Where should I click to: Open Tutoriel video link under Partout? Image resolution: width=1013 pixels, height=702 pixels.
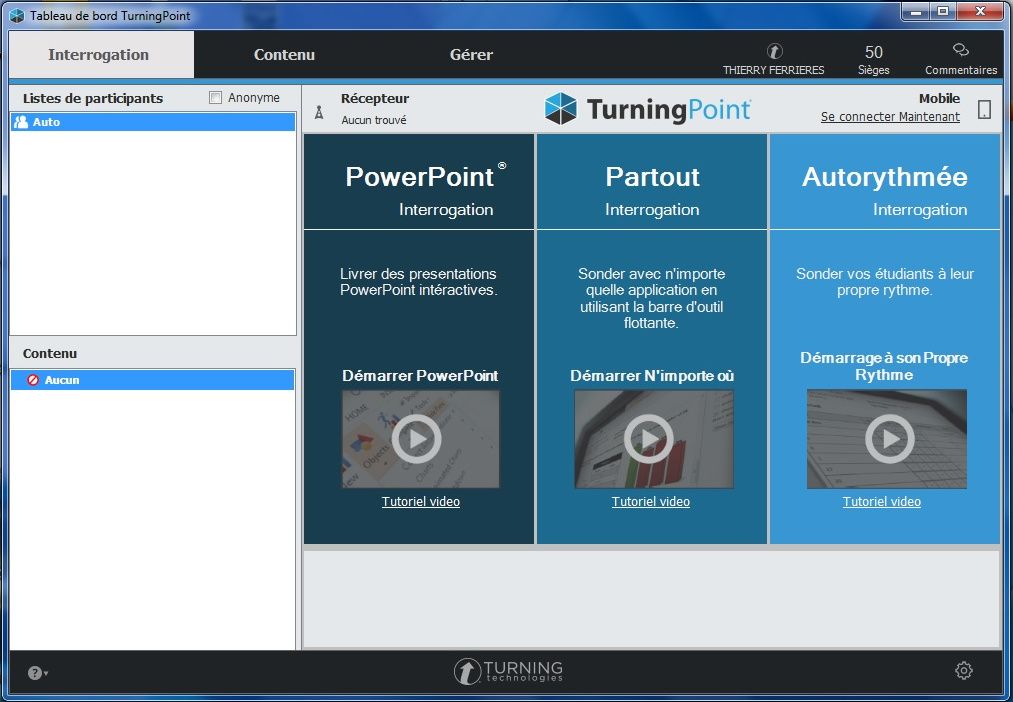click(651, 502)
